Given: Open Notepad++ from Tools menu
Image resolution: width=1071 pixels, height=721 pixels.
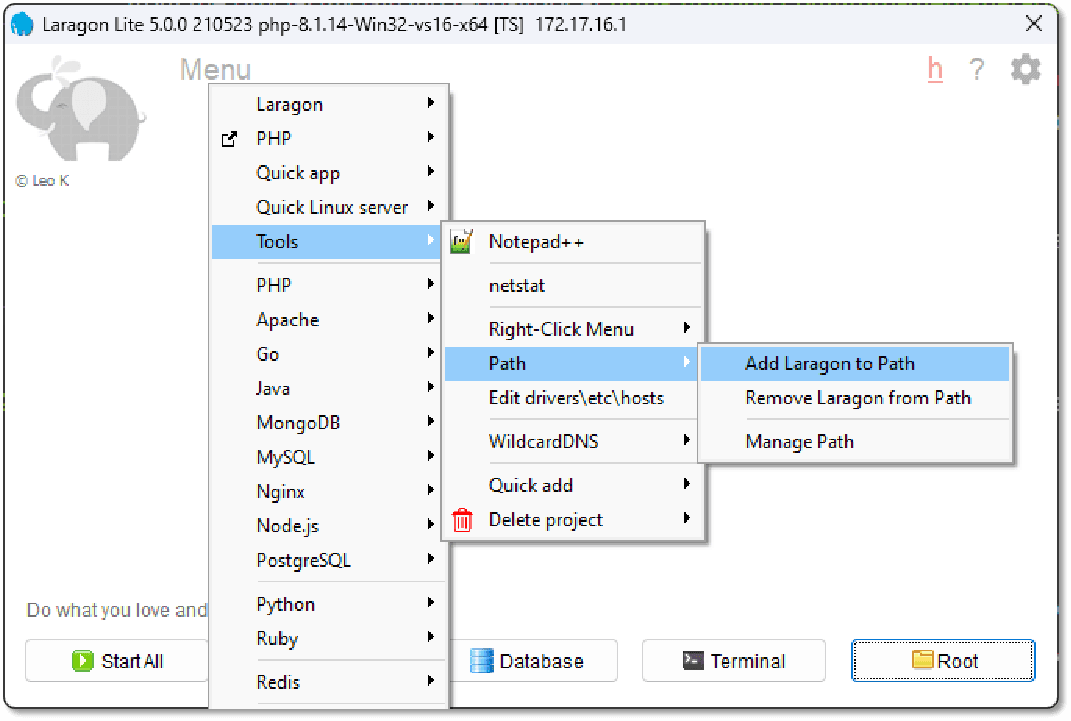Looking at the screenshot, I should click(574, 242).
